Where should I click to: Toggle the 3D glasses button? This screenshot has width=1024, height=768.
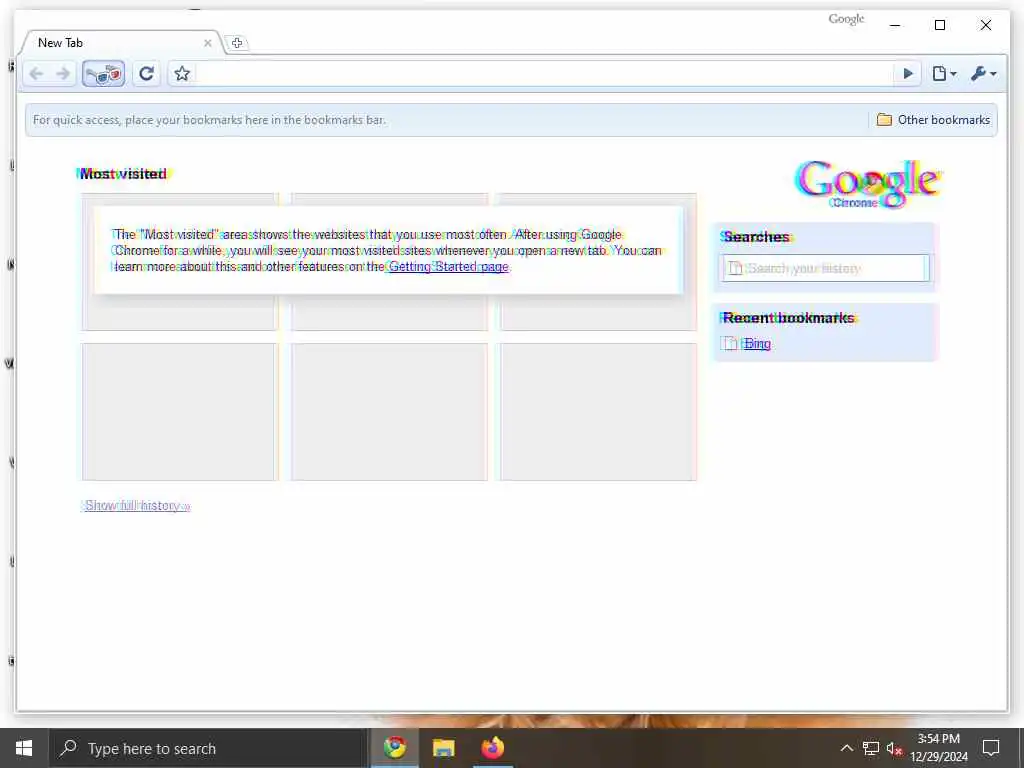103,74
